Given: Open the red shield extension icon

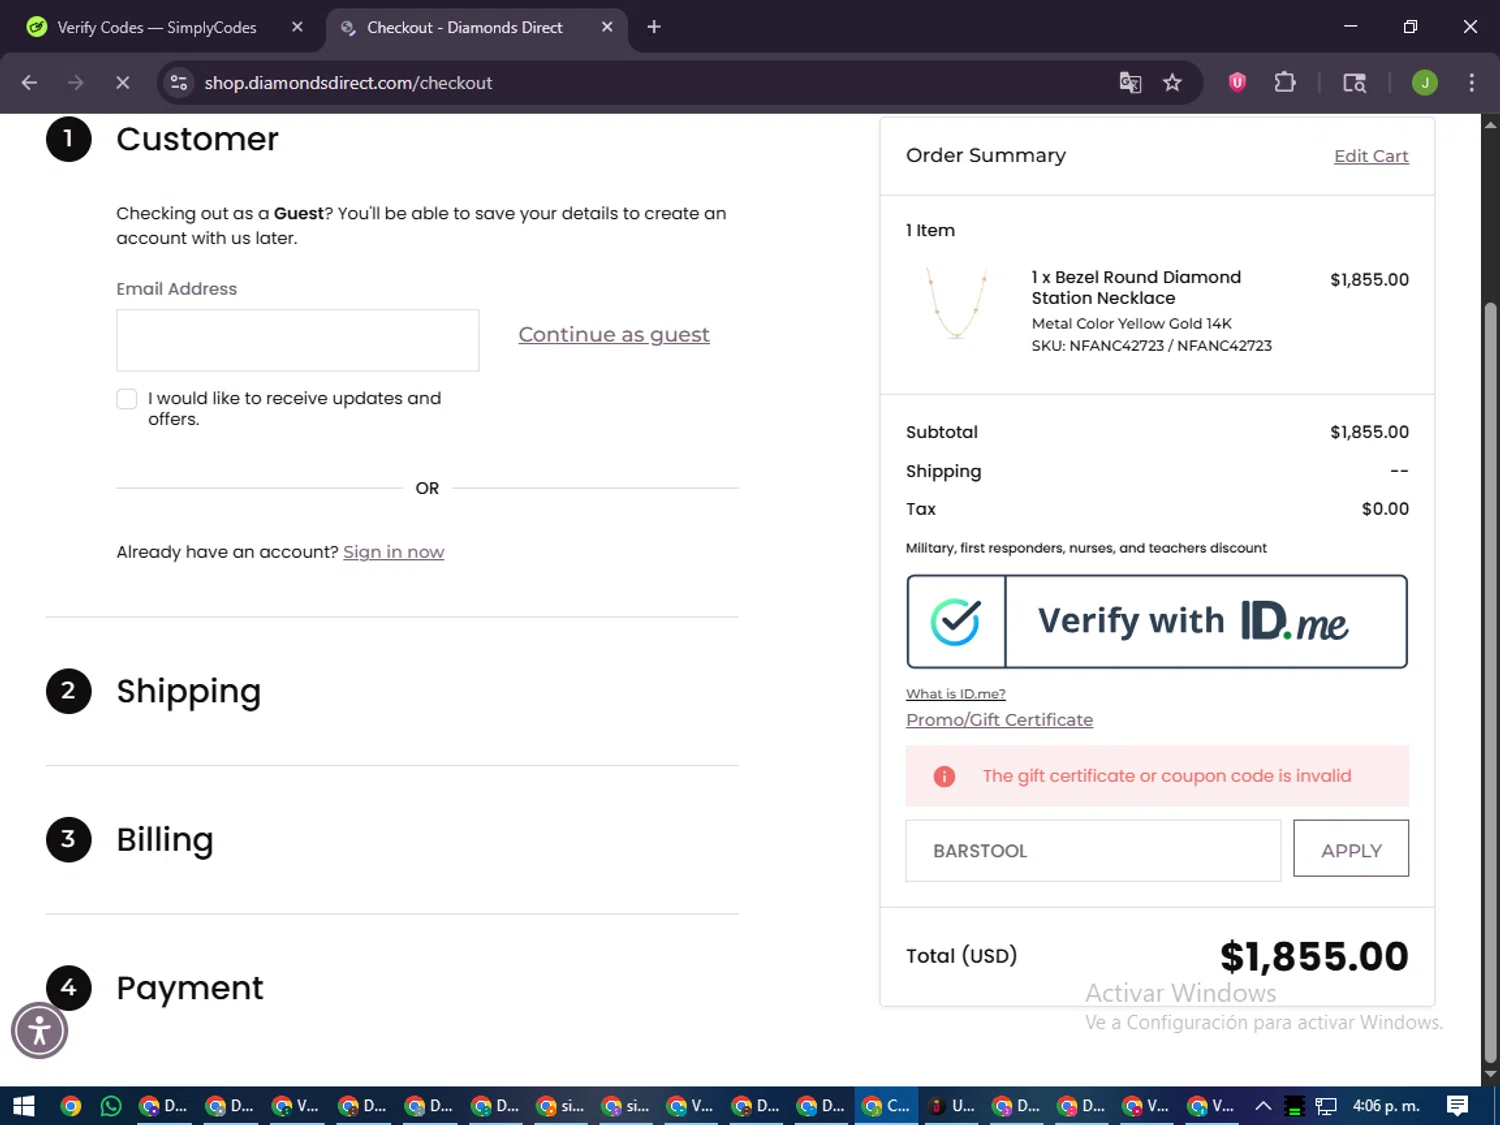Looking at the screenshot, I should (x=1237, y=83).
